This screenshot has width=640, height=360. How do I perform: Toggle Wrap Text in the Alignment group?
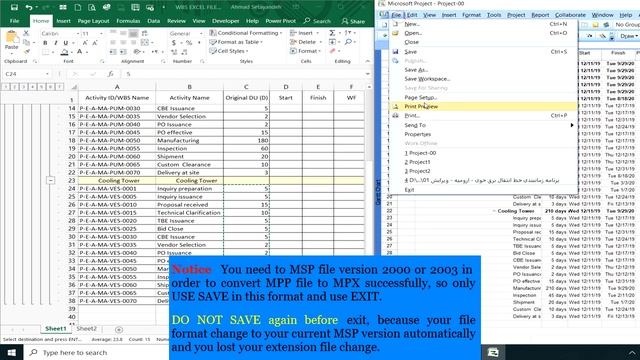145,33
